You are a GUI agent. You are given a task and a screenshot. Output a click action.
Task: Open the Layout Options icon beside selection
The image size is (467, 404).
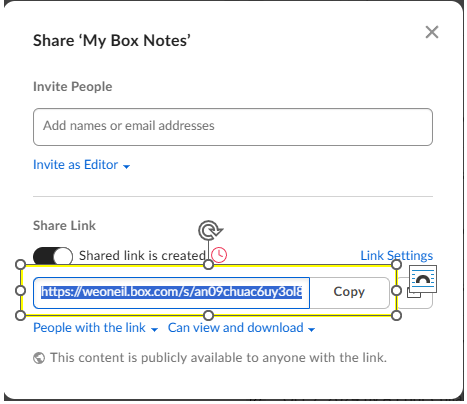423,279
